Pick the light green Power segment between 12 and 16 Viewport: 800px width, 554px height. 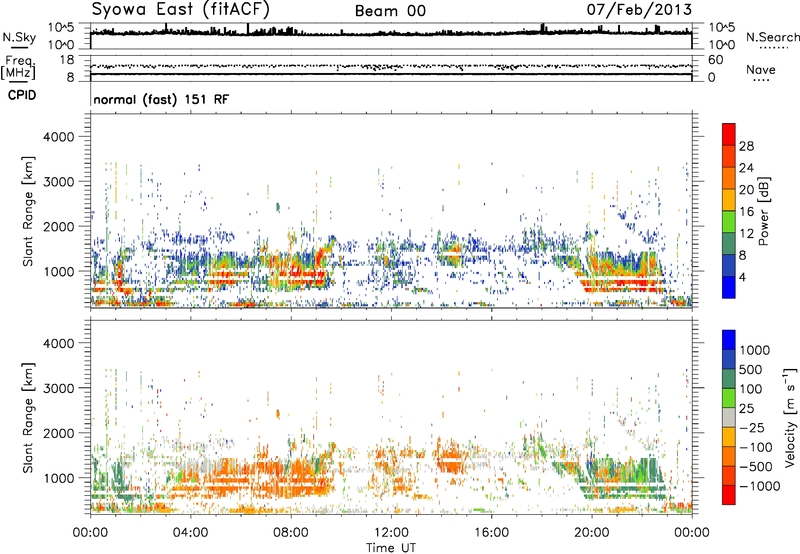[729, 222]
